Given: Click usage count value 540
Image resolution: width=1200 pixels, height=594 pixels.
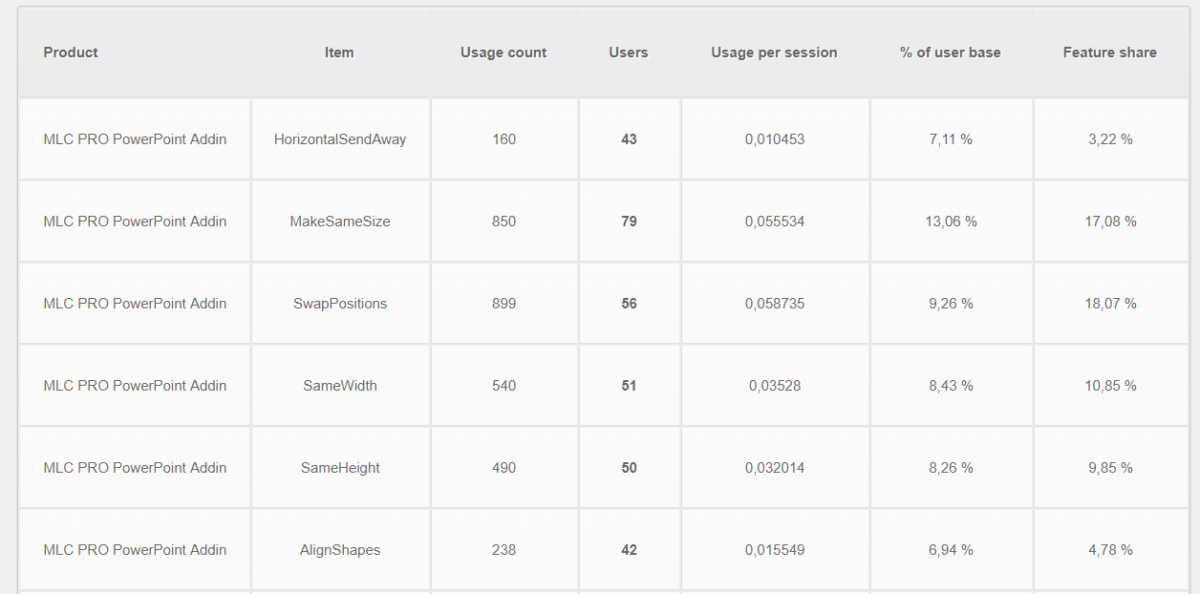Looking at the screenshot, I should pos(504,385).
